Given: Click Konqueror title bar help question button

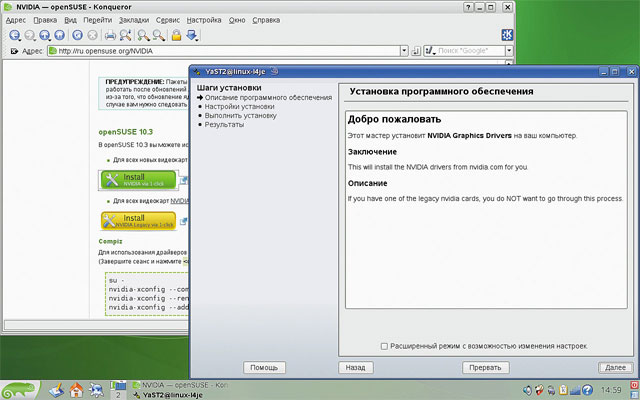Looking at the screenshot, I should pyautogui.click(x=468, y=7).
